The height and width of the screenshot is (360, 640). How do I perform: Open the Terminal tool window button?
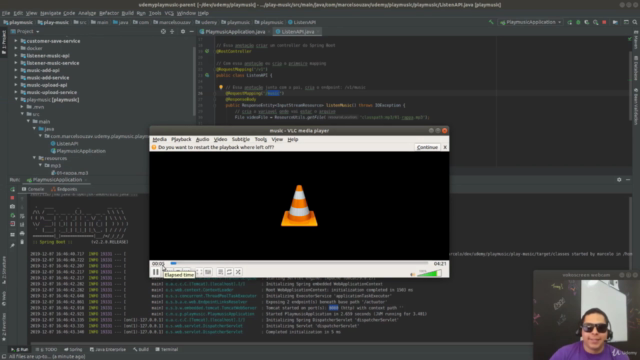coord(167,349)
